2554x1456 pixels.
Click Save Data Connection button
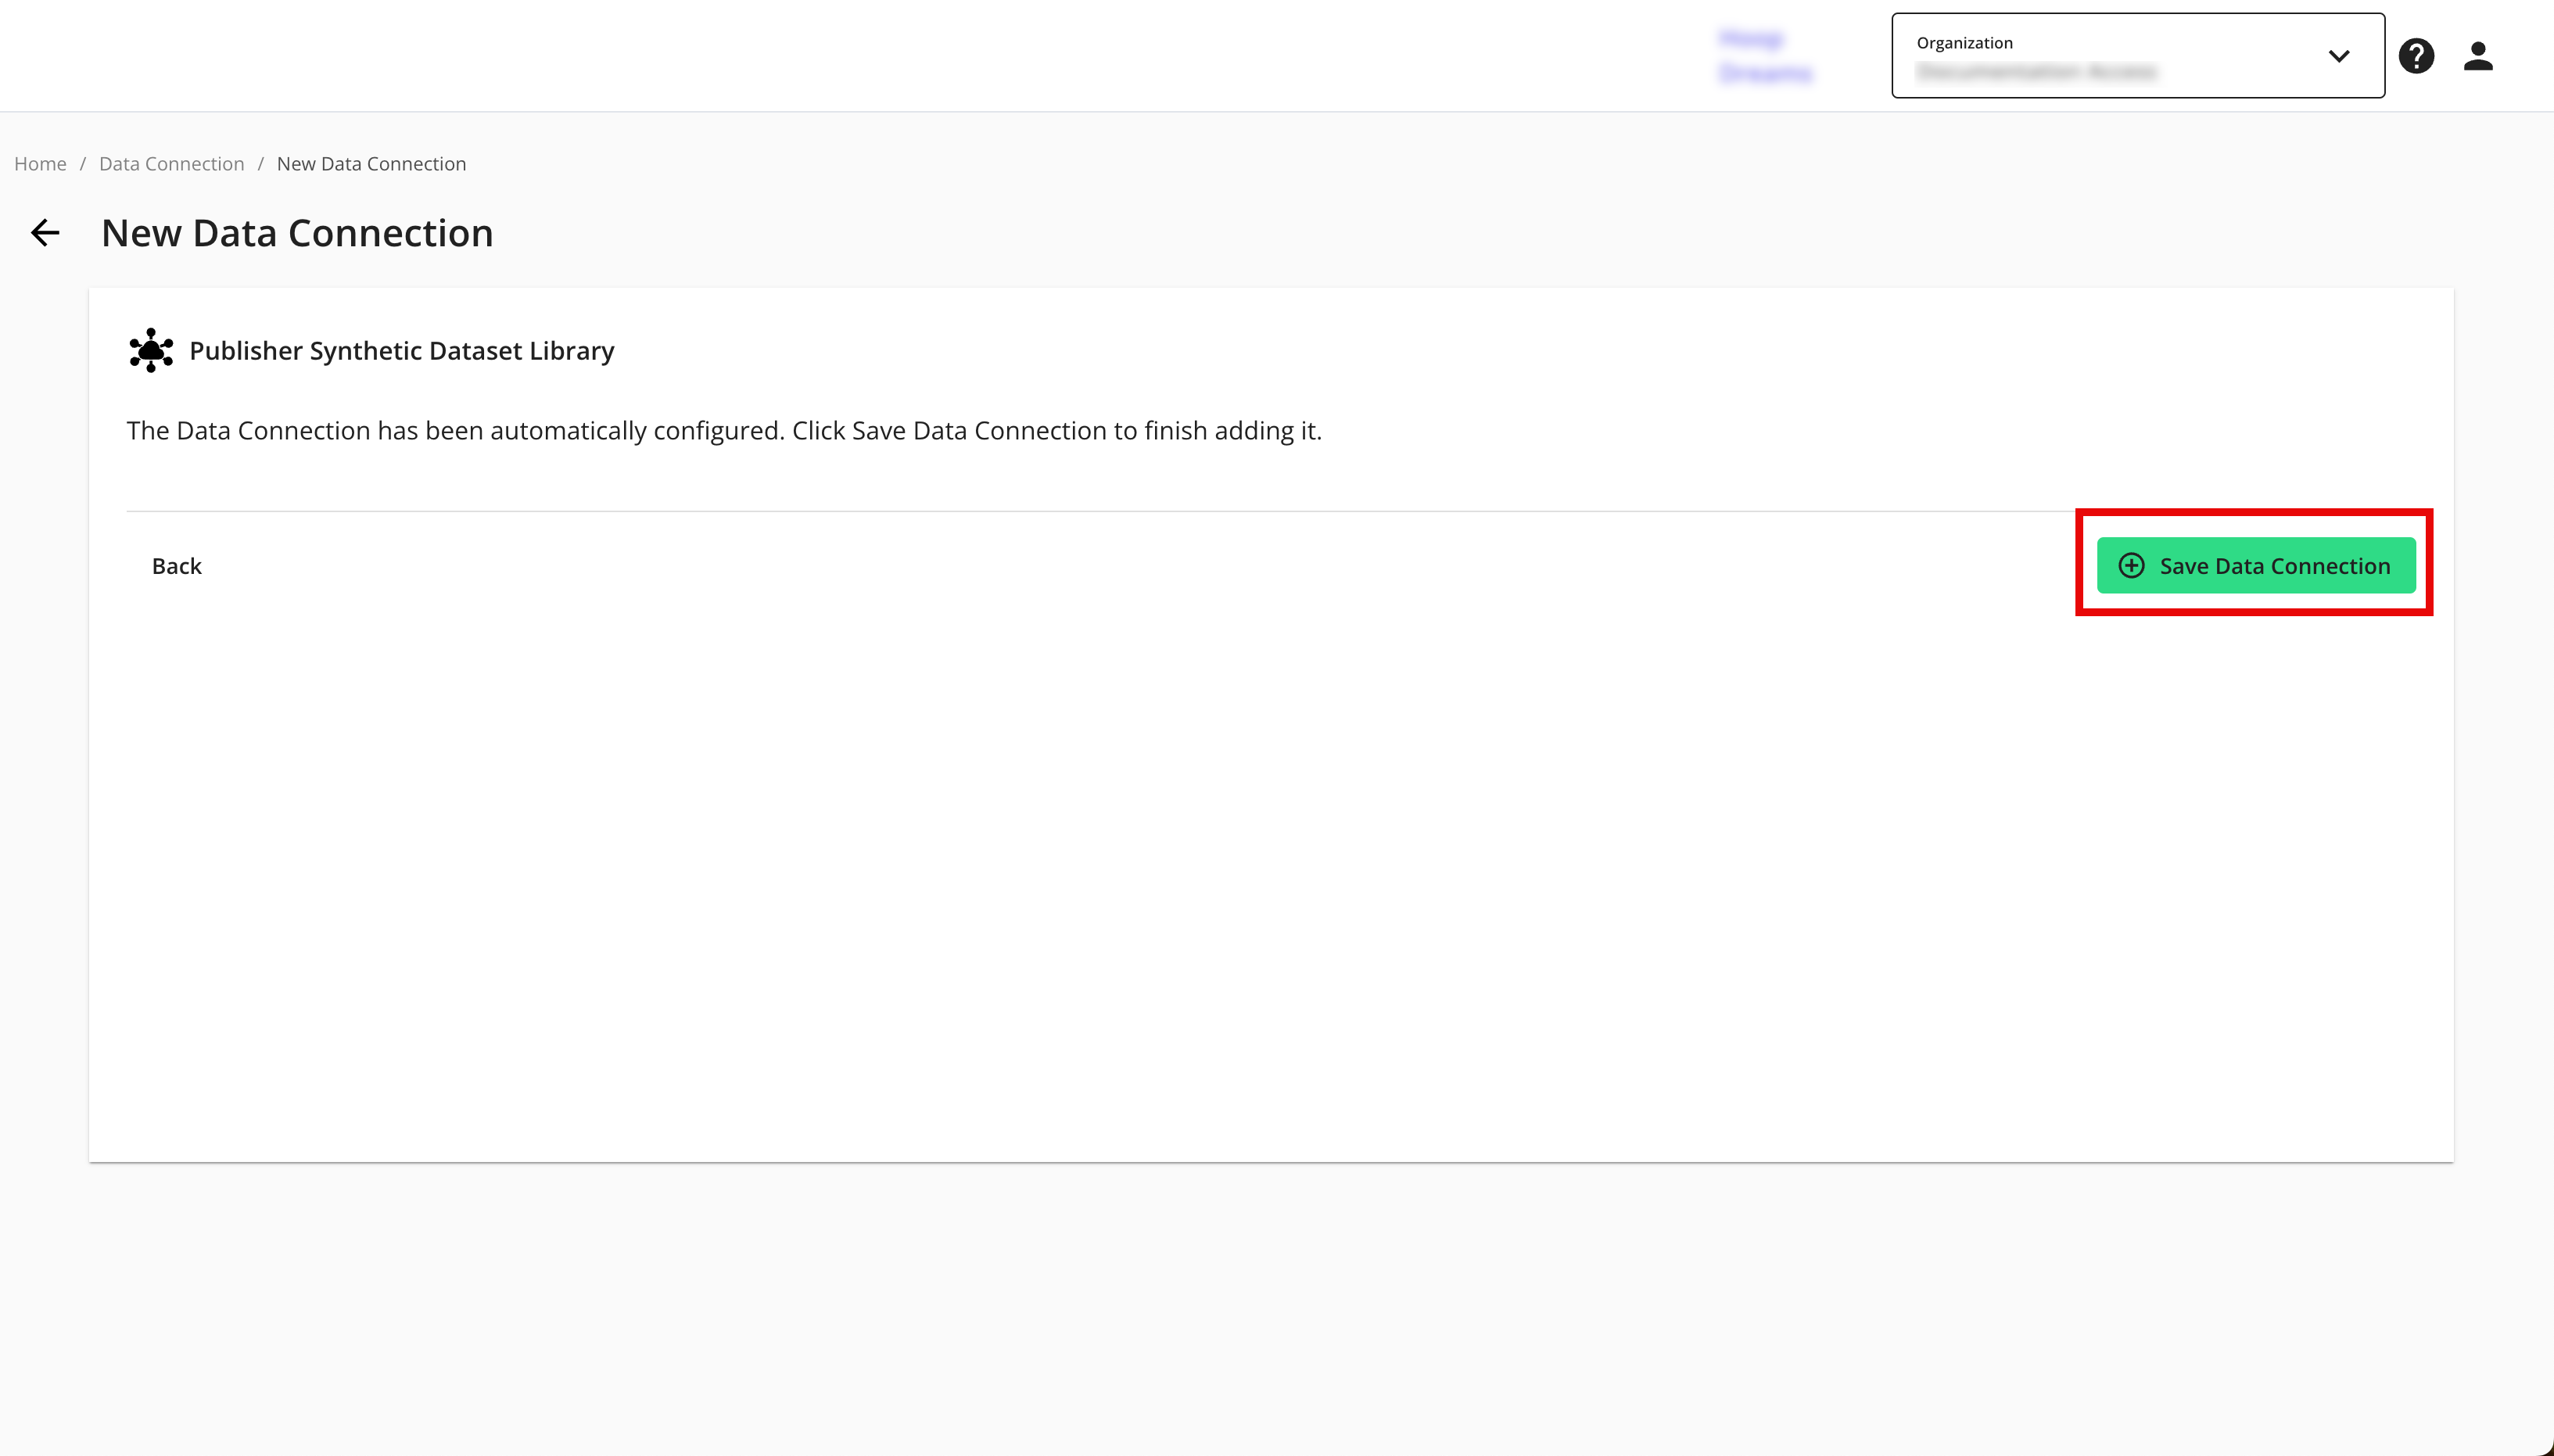[2256, 566]
